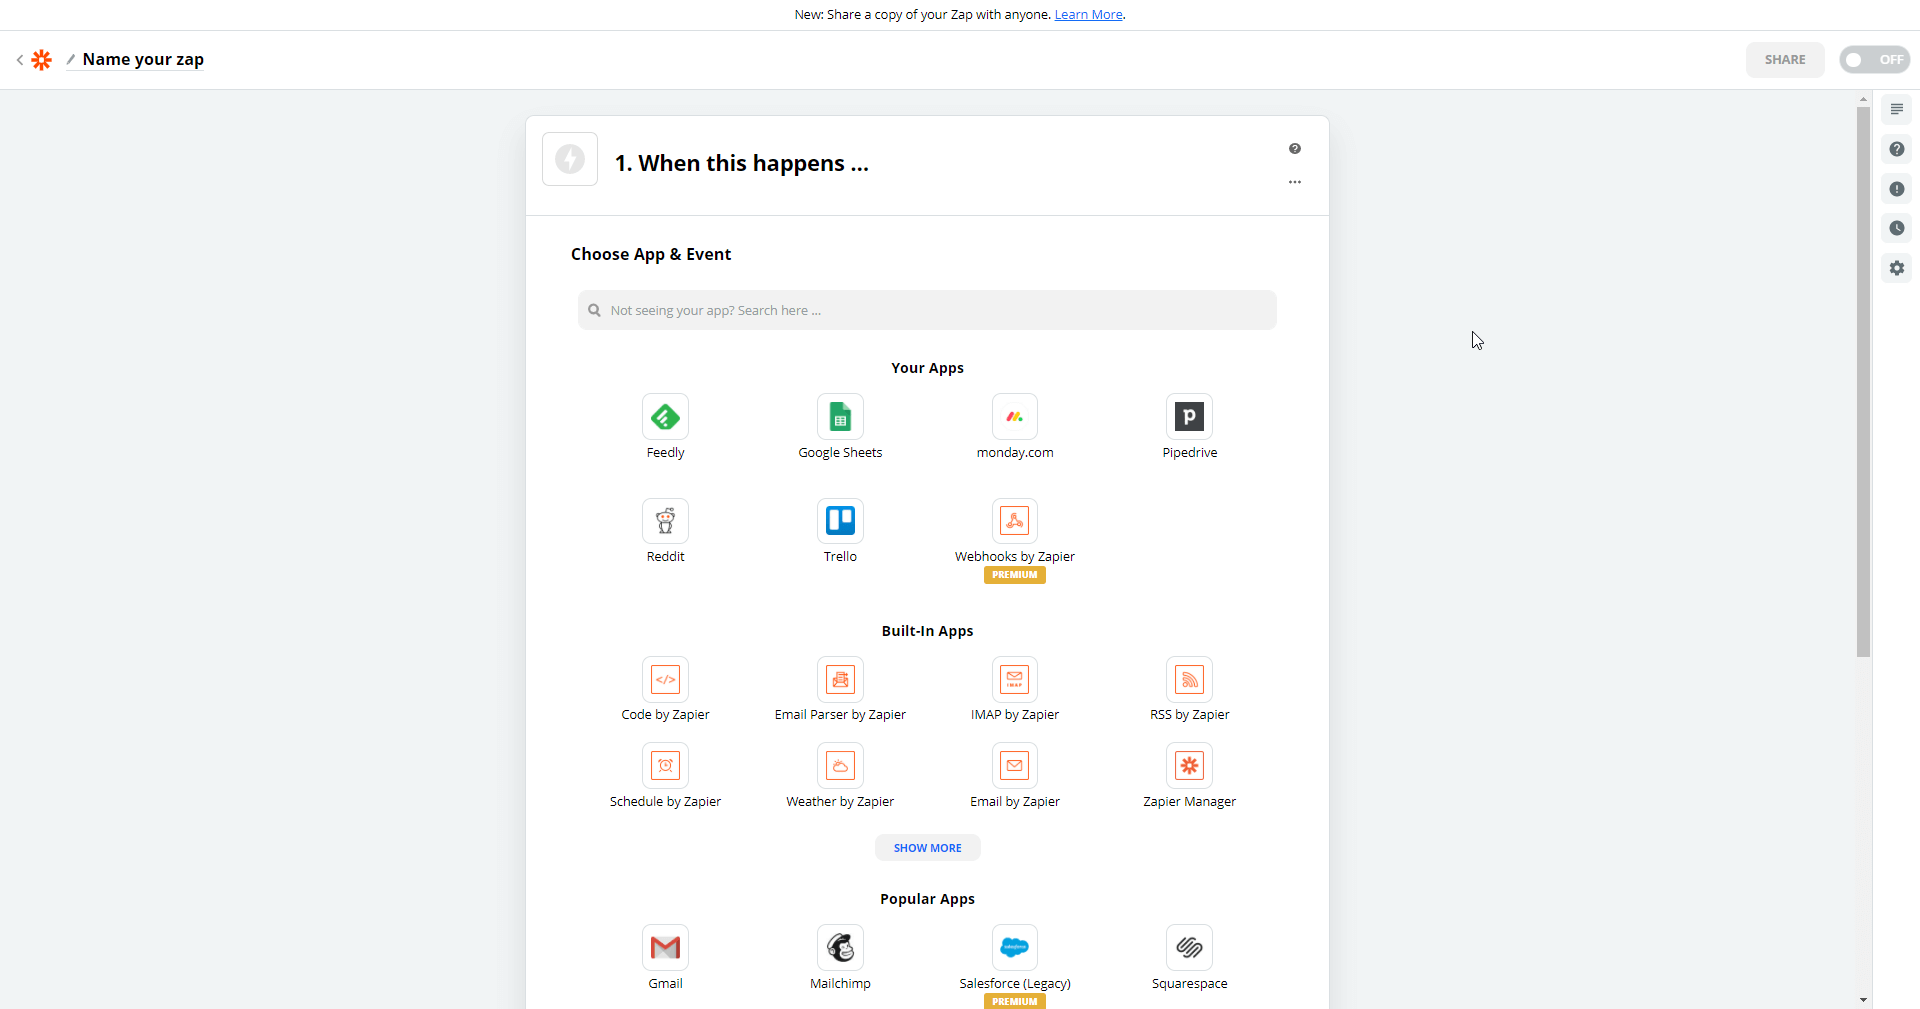Screen dimensions: 1920x1009
Task: Click the scrollbar up arrow
Action: pos(1863,99)
